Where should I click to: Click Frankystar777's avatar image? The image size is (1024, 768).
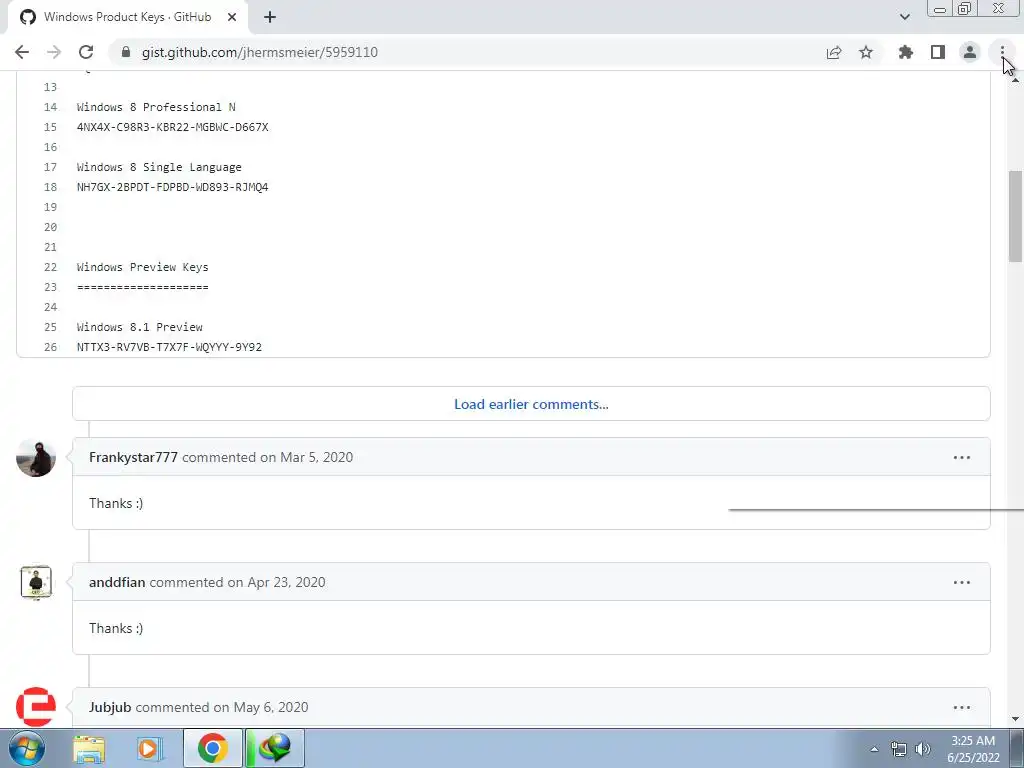pyautogui.click(x=36, y=458)
